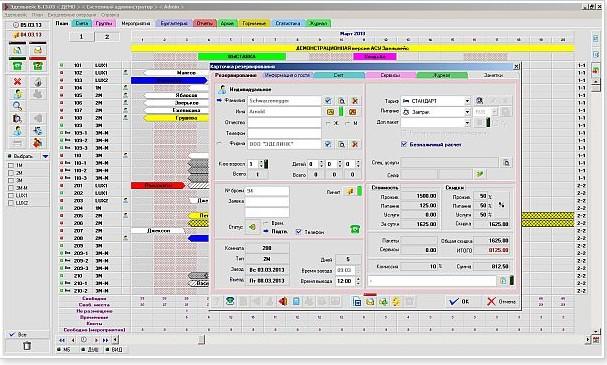The width and height of the screenshot is (607, 365).
Task: Switch to the Информация о госте tab
Action: 287,75
